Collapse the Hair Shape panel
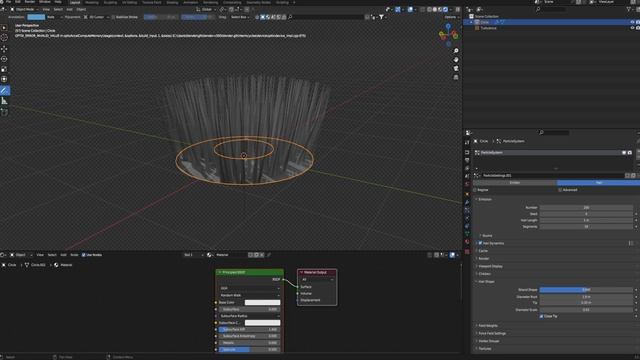Image resolution: width=640 pixels, height=360 pixels. point(485,282)
